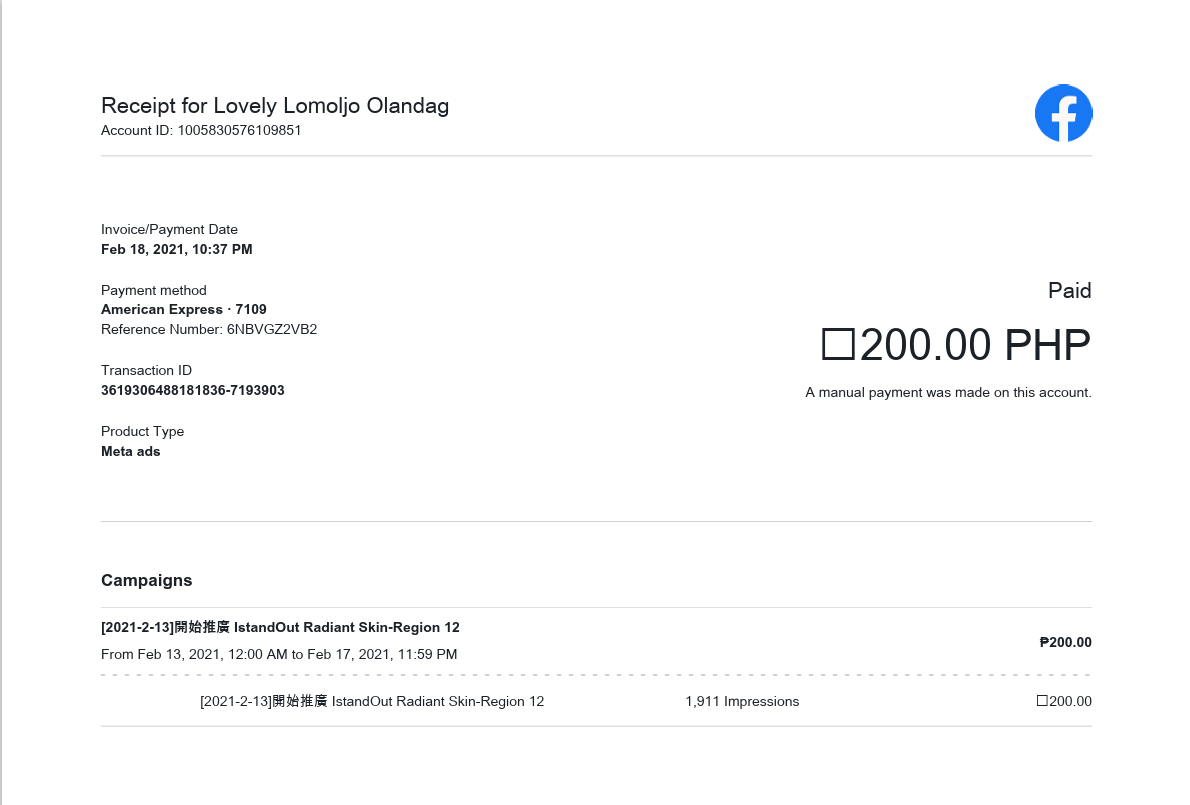The height and width of the screenshot is (805, 1190).
Task: Click the Meta ads product type
Action: pyautogui.click(x=131, y=451)
